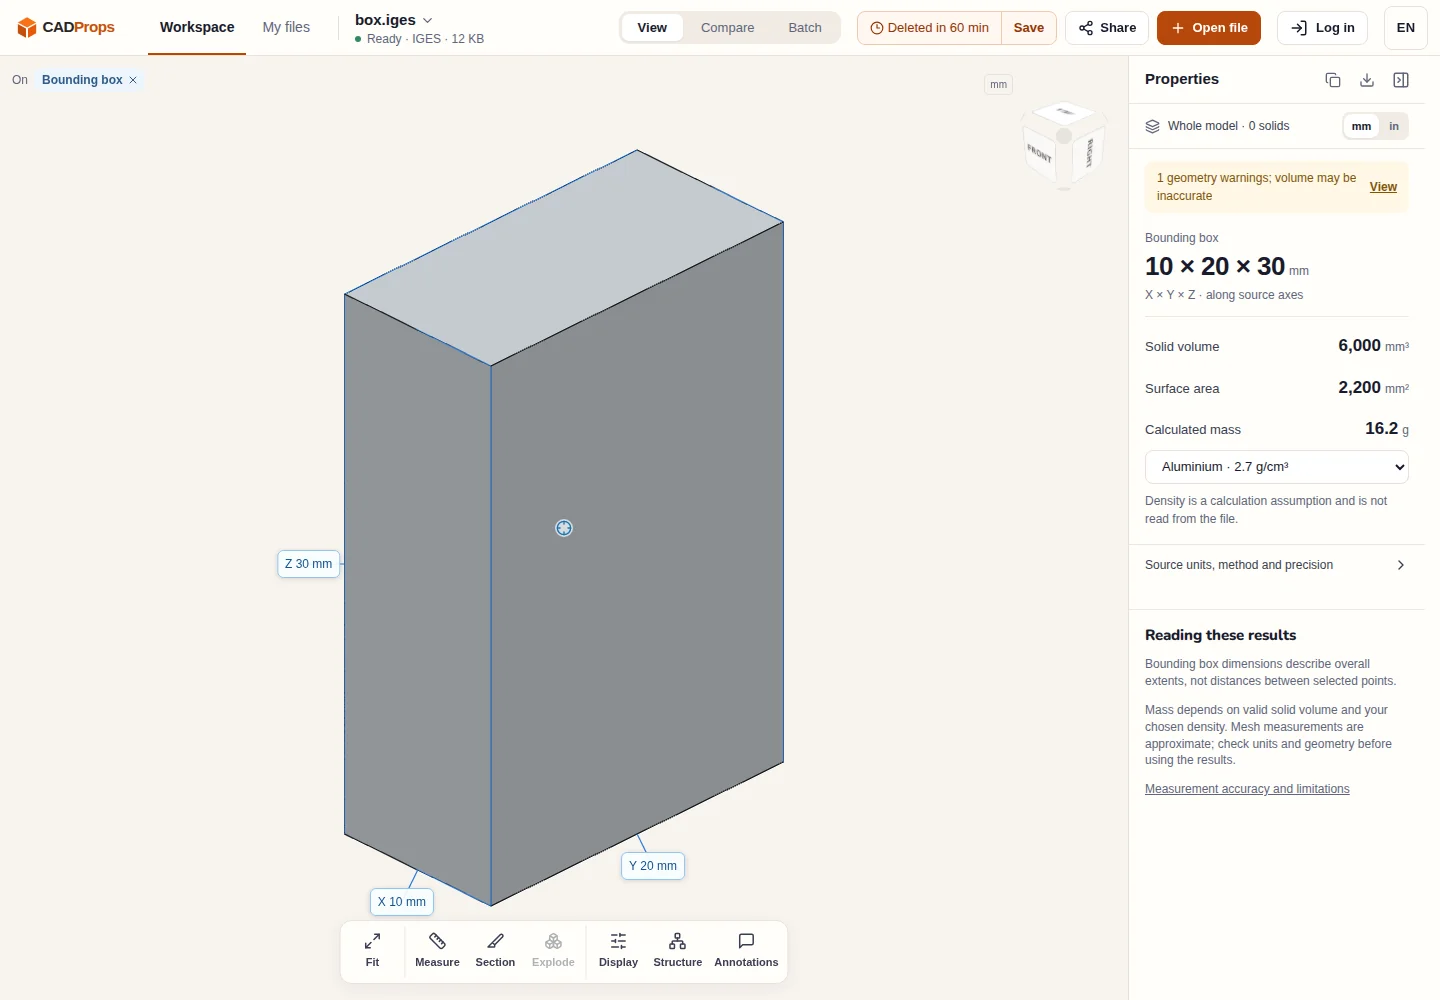
Task: Open the Aluminium material density dropdown
Action: [1277, 467]
